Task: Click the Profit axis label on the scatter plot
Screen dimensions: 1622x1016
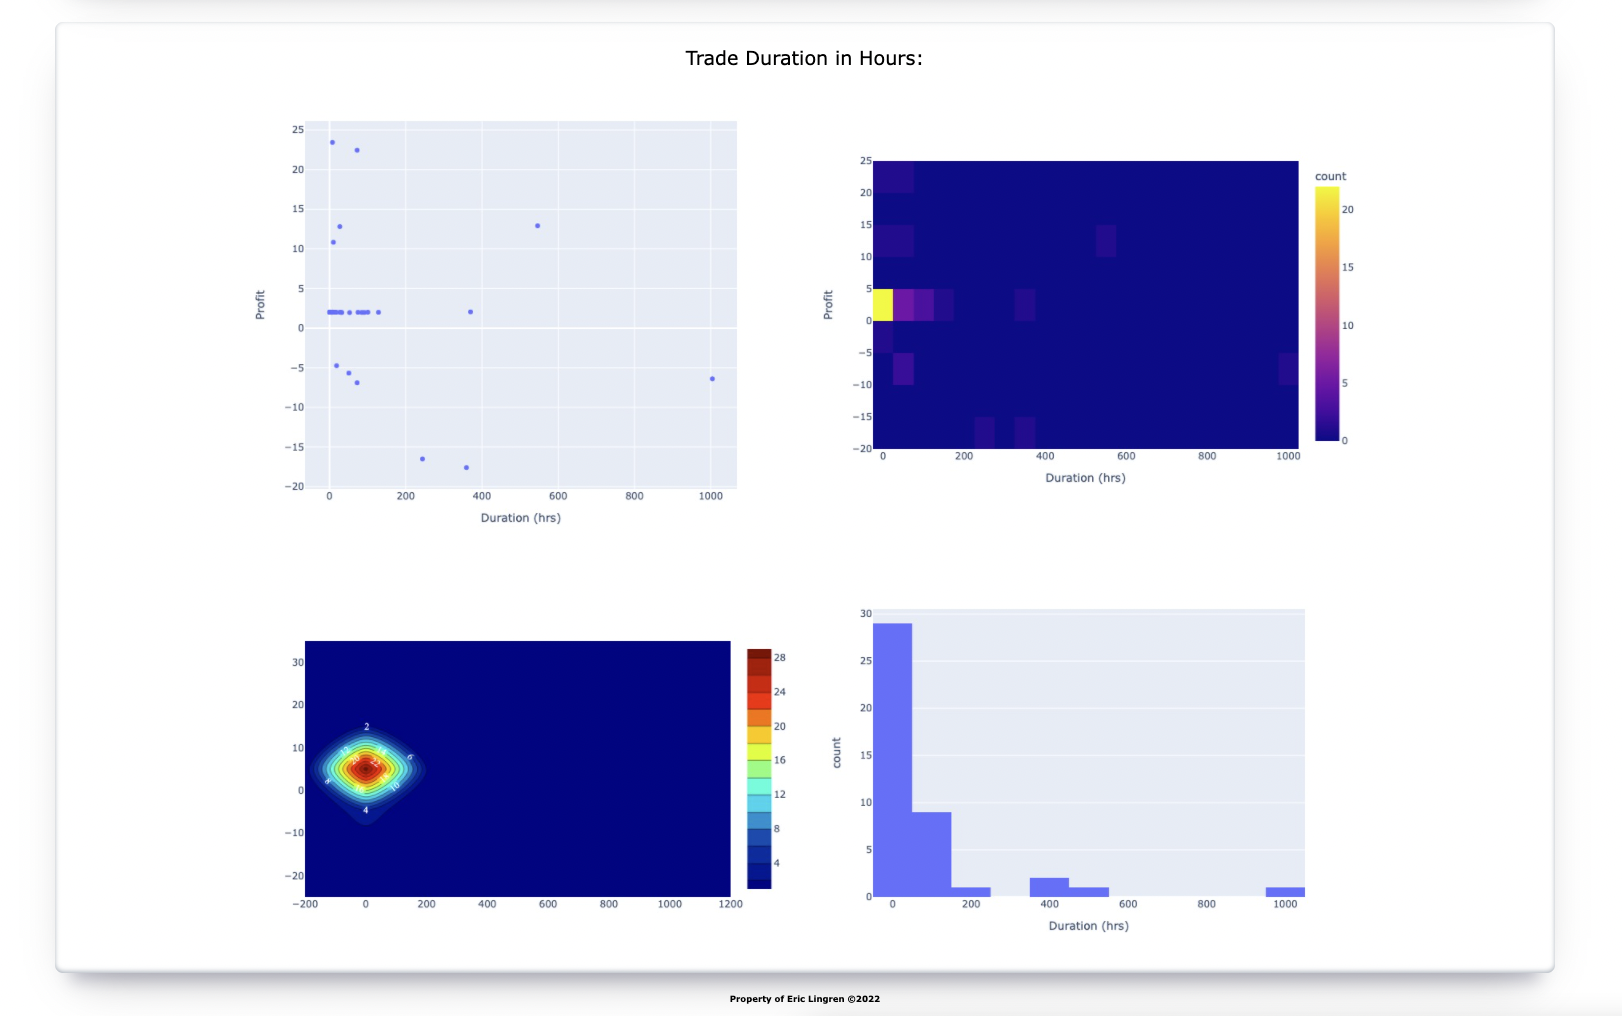Action: point(260,303)
